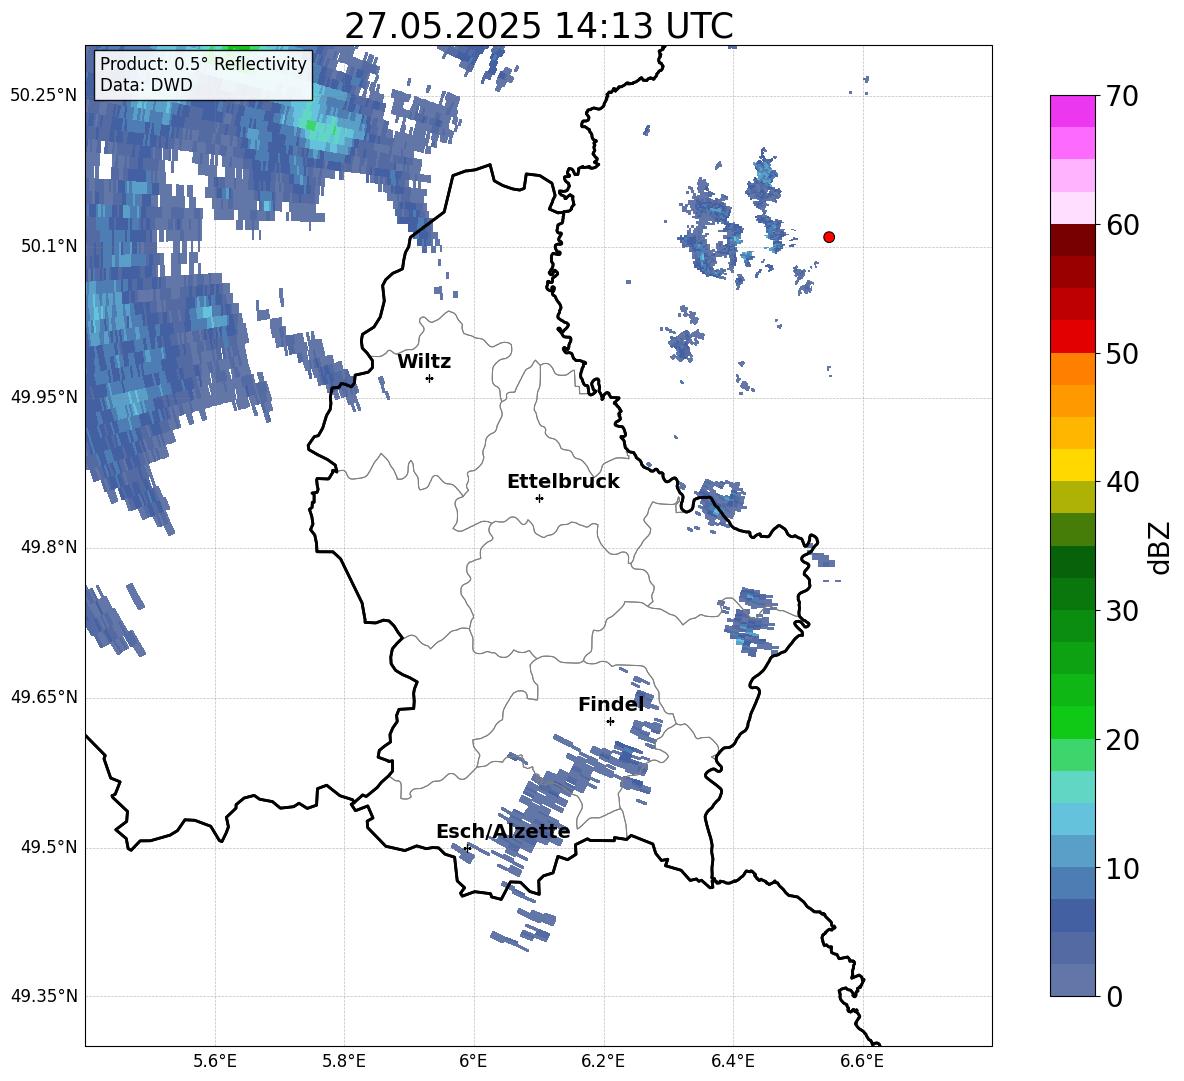Click the bright green colorbar segment just above 20
Viewport: 1184px width, 1081px height.
[x=1073, y=722]
